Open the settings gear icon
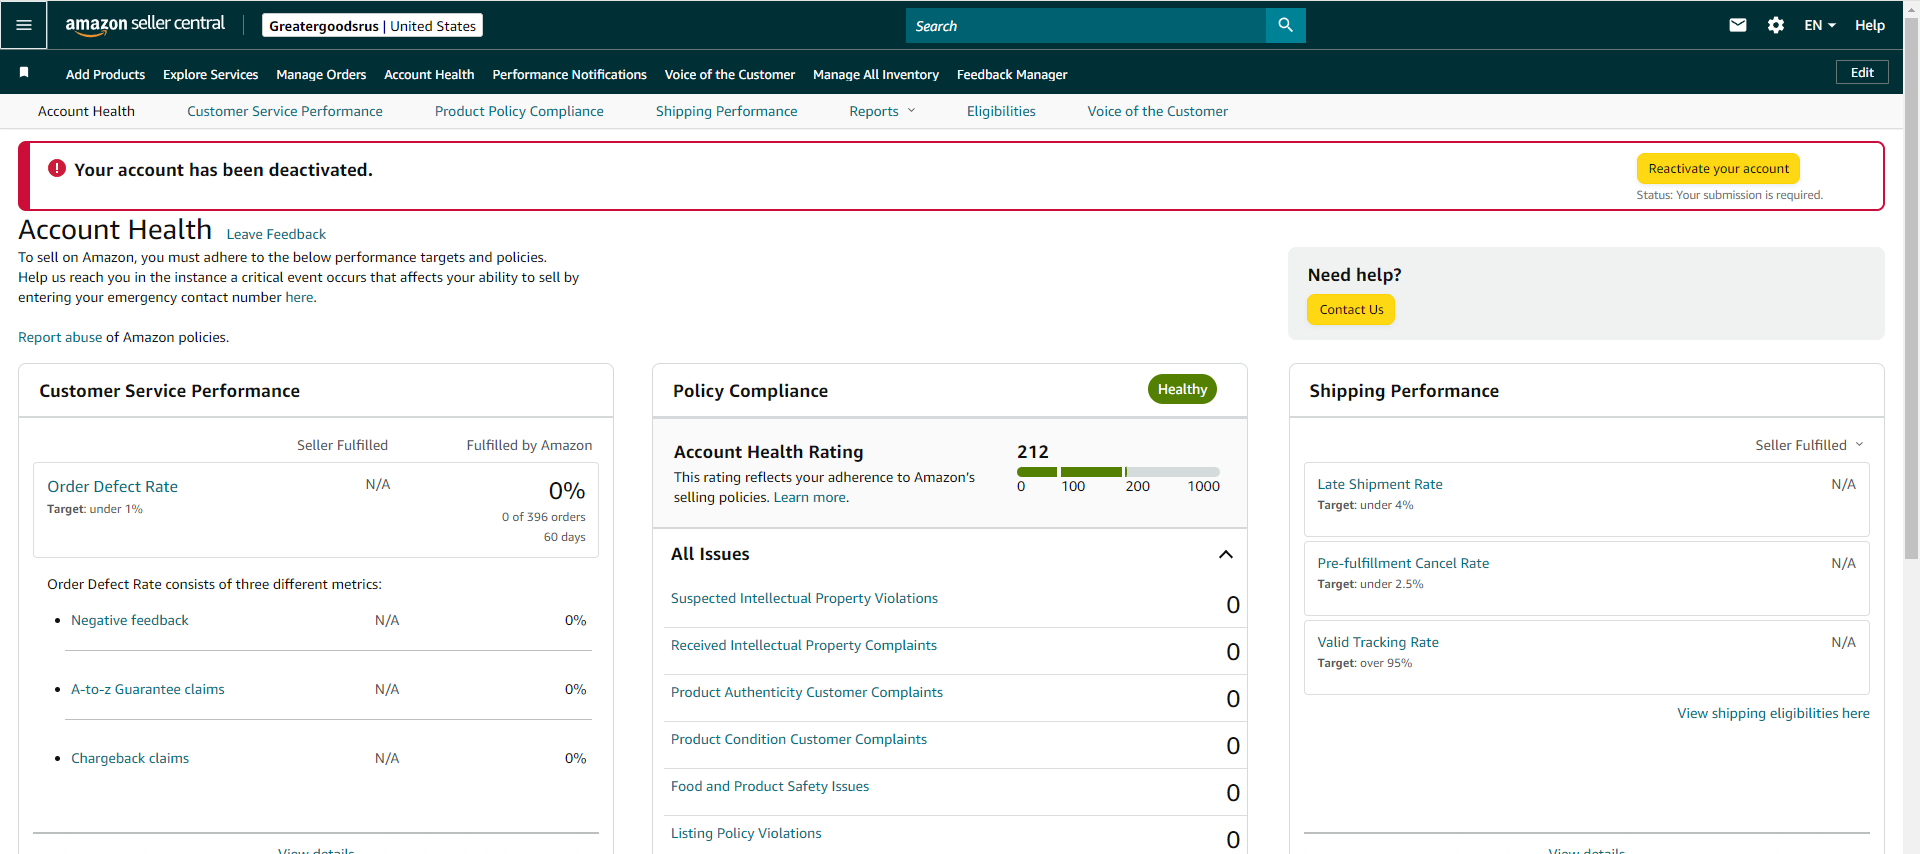Image resolution: width=1920 pixels, height=854 pixels. coord(1776,25)
